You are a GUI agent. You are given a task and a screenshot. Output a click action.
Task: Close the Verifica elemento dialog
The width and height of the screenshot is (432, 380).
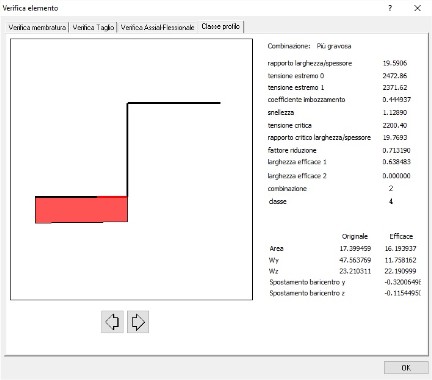pos(417,8)
